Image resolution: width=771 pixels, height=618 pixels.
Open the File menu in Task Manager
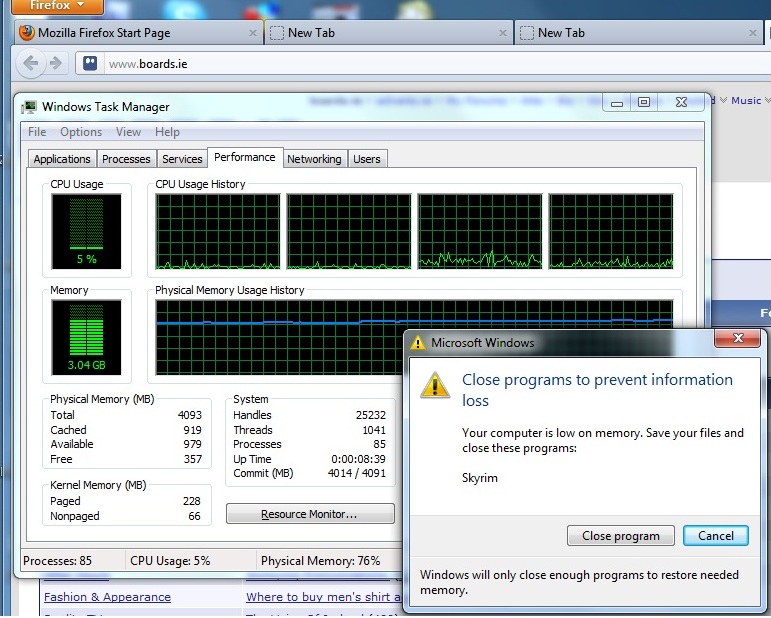(x=37, y=132)
